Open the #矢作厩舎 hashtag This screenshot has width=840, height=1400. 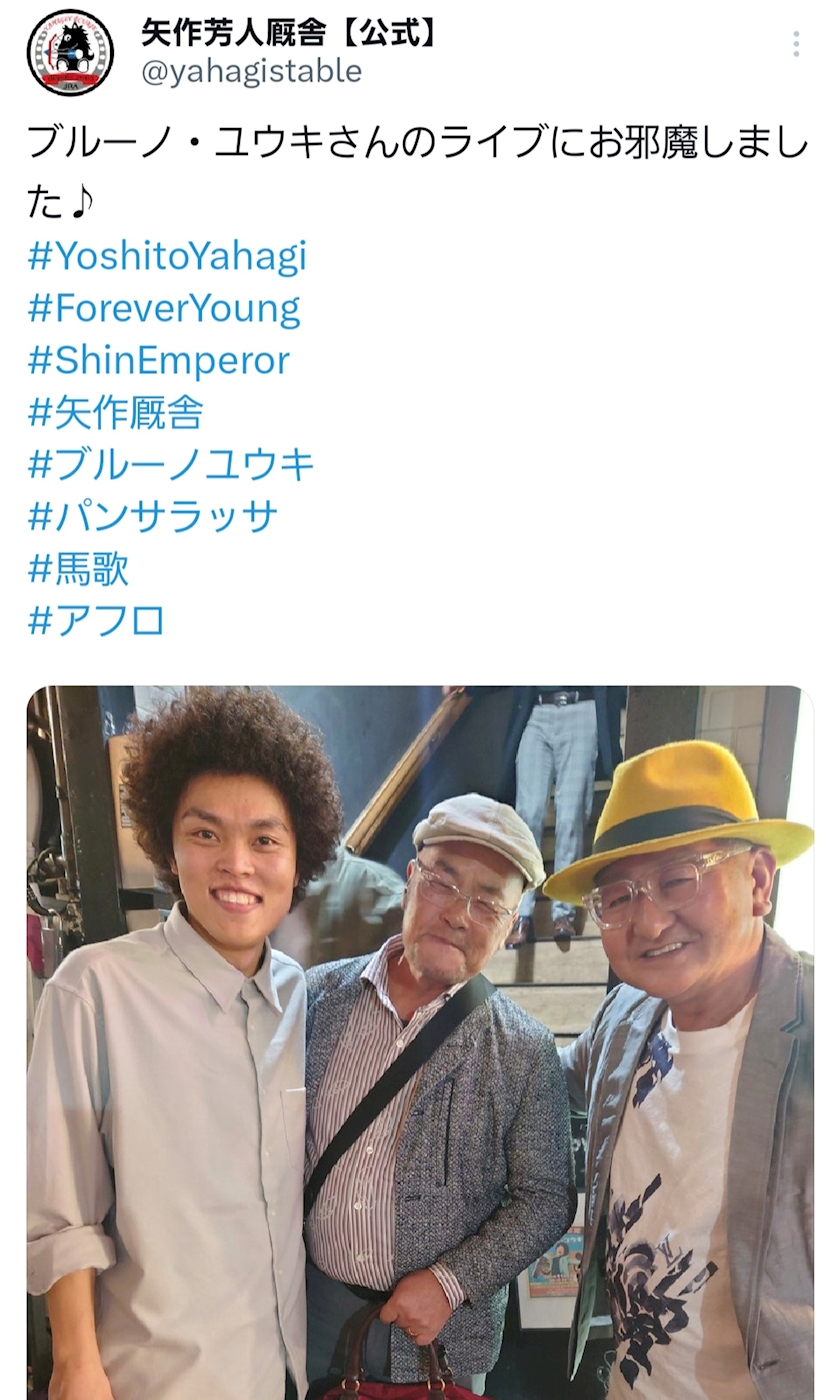115,412
